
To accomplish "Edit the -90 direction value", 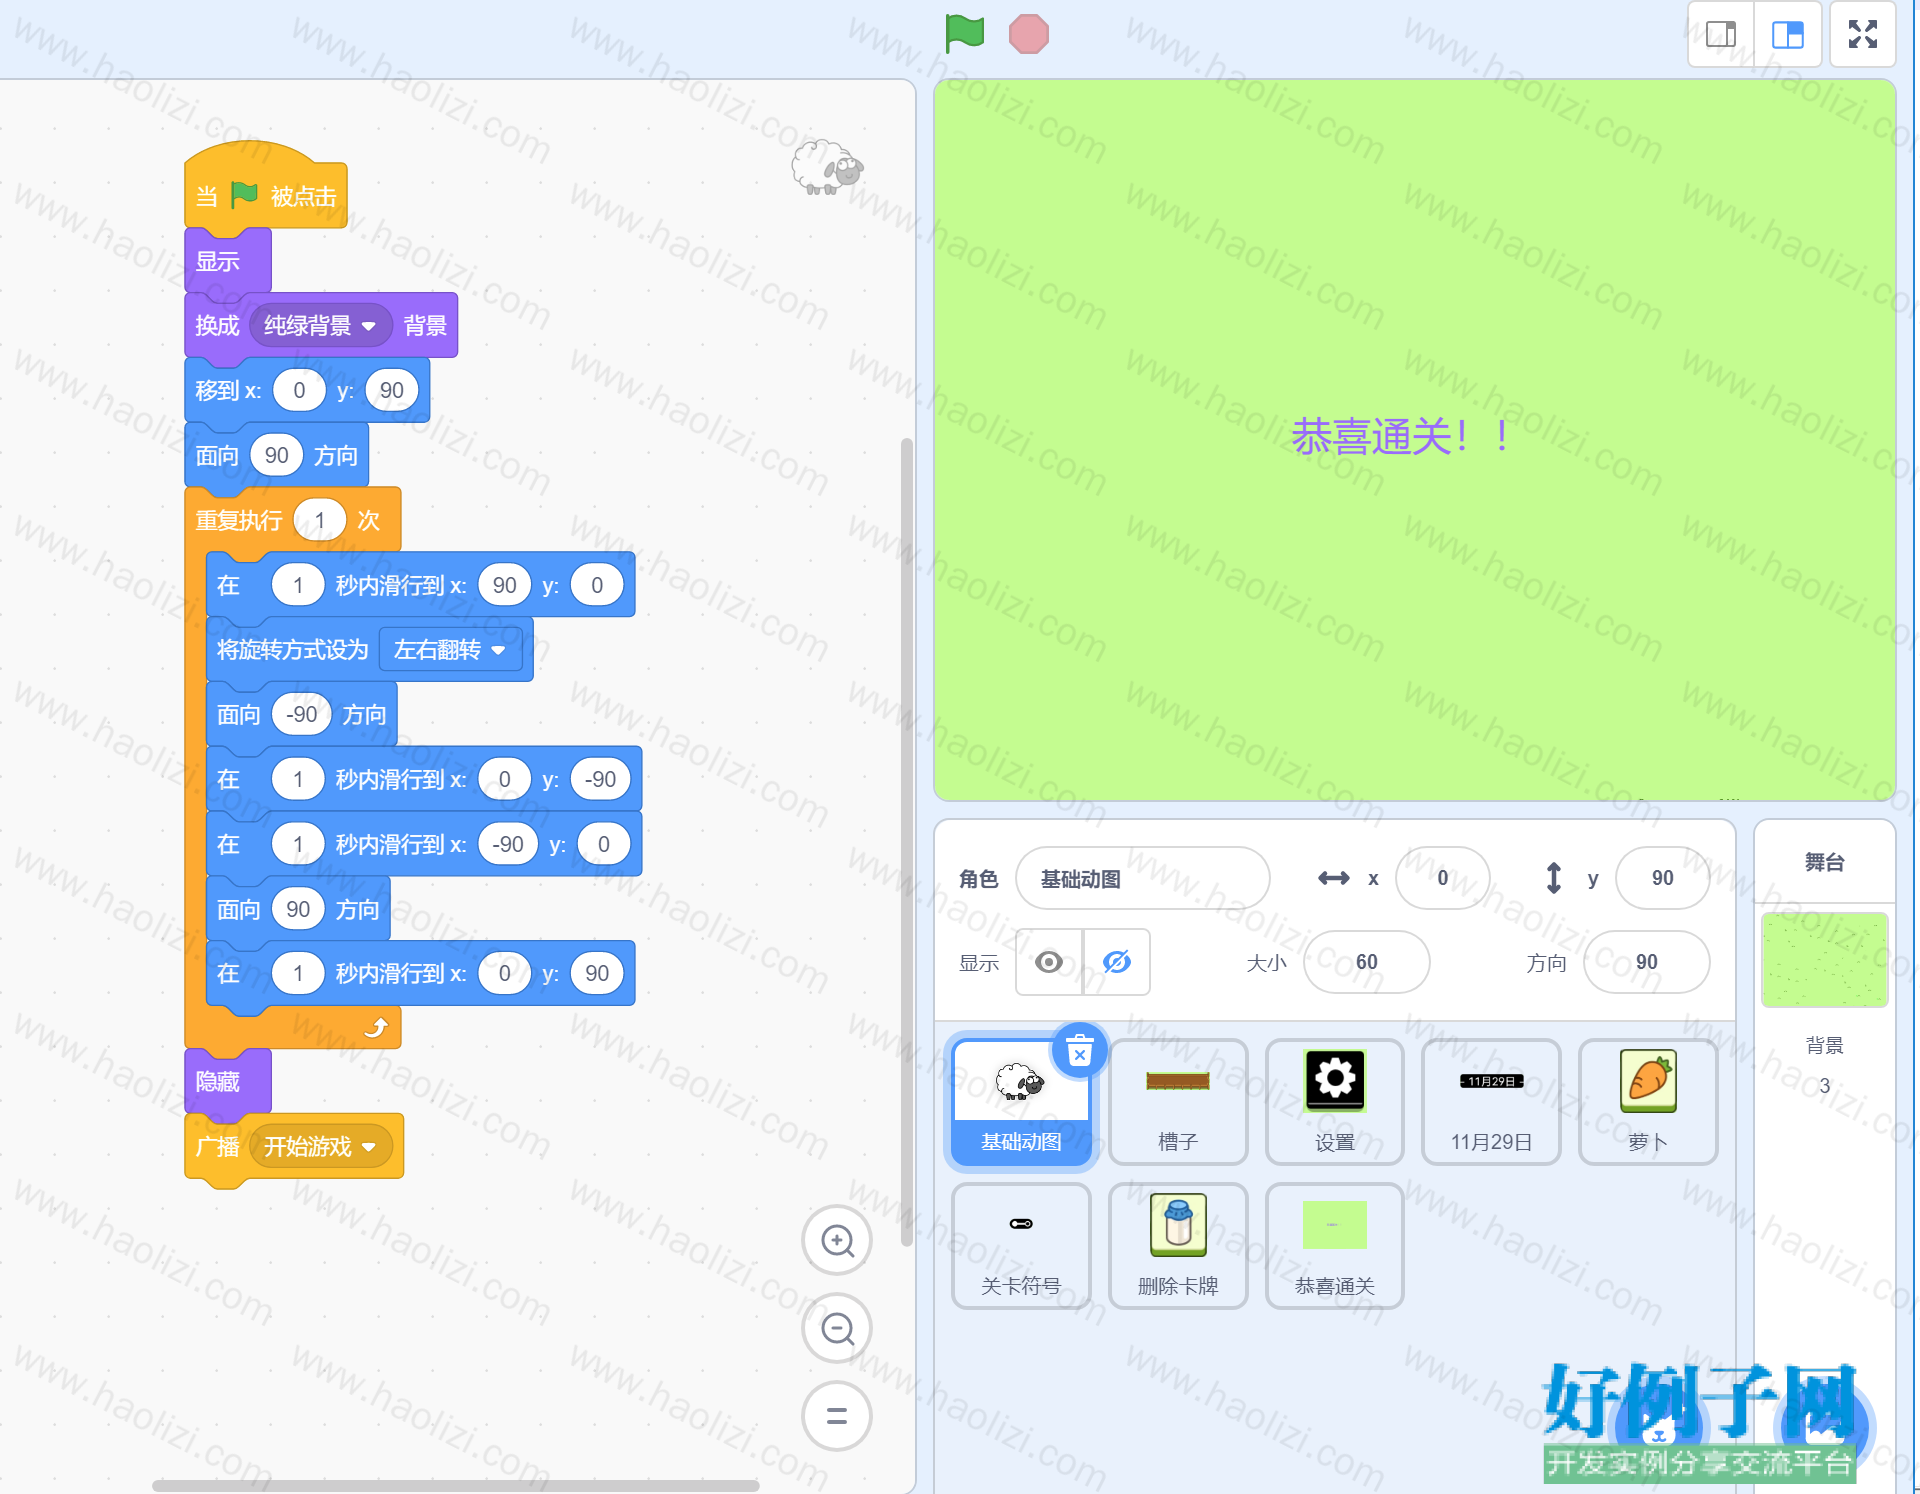I will pos(302,714).
